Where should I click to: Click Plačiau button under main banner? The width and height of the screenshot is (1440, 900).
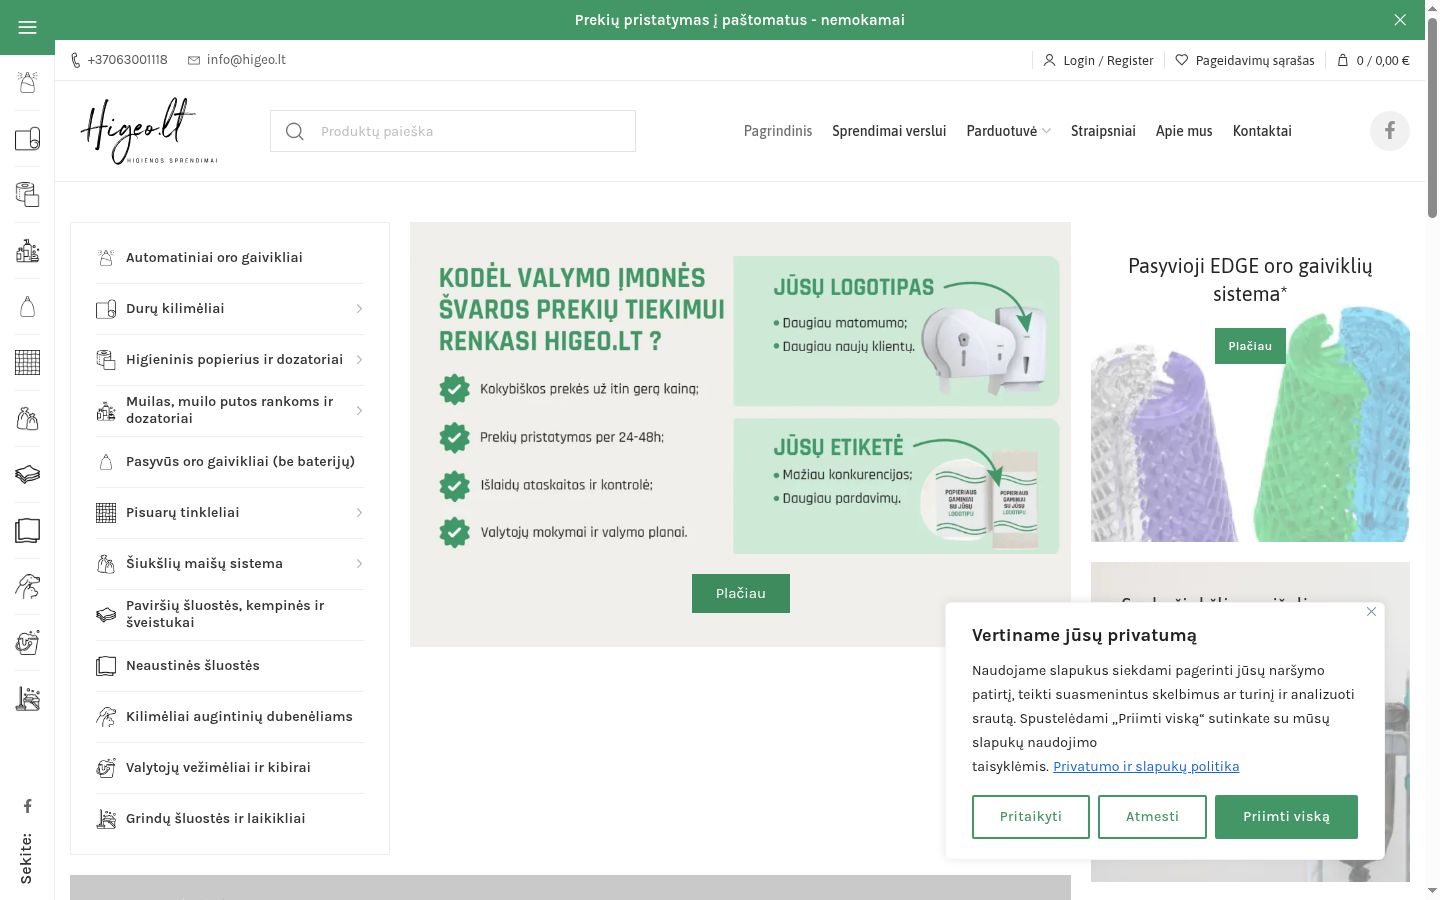741,593
